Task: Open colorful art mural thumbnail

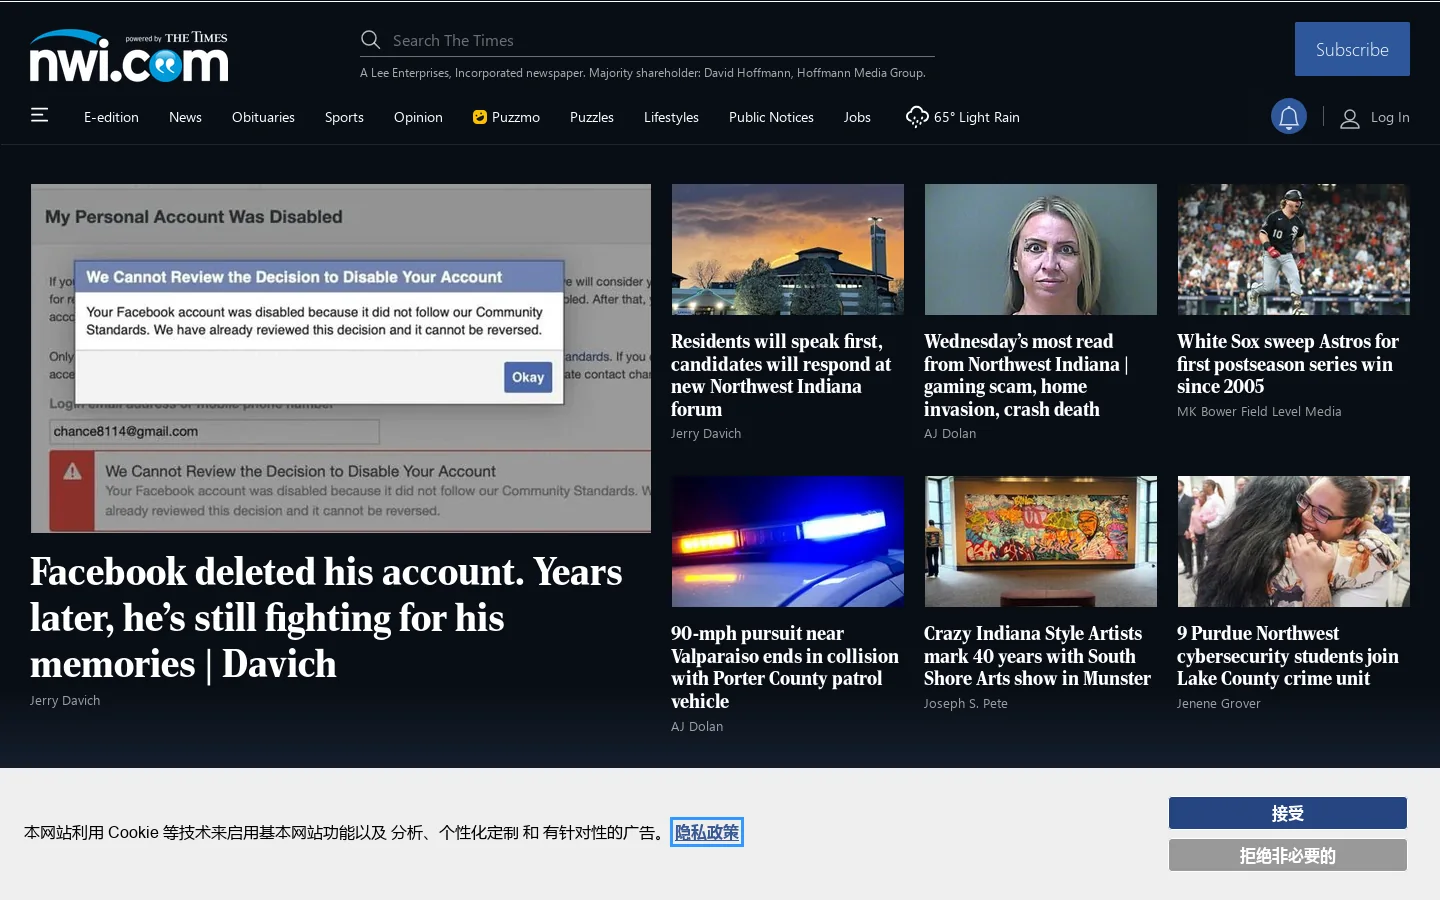Action: point(1041,541)
